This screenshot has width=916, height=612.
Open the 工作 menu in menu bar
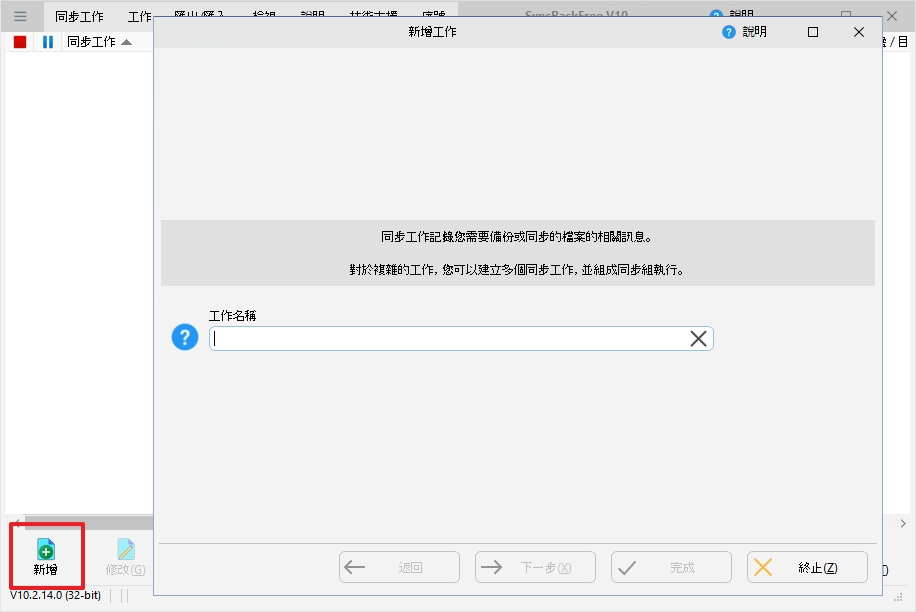click(x=140, y=17)
